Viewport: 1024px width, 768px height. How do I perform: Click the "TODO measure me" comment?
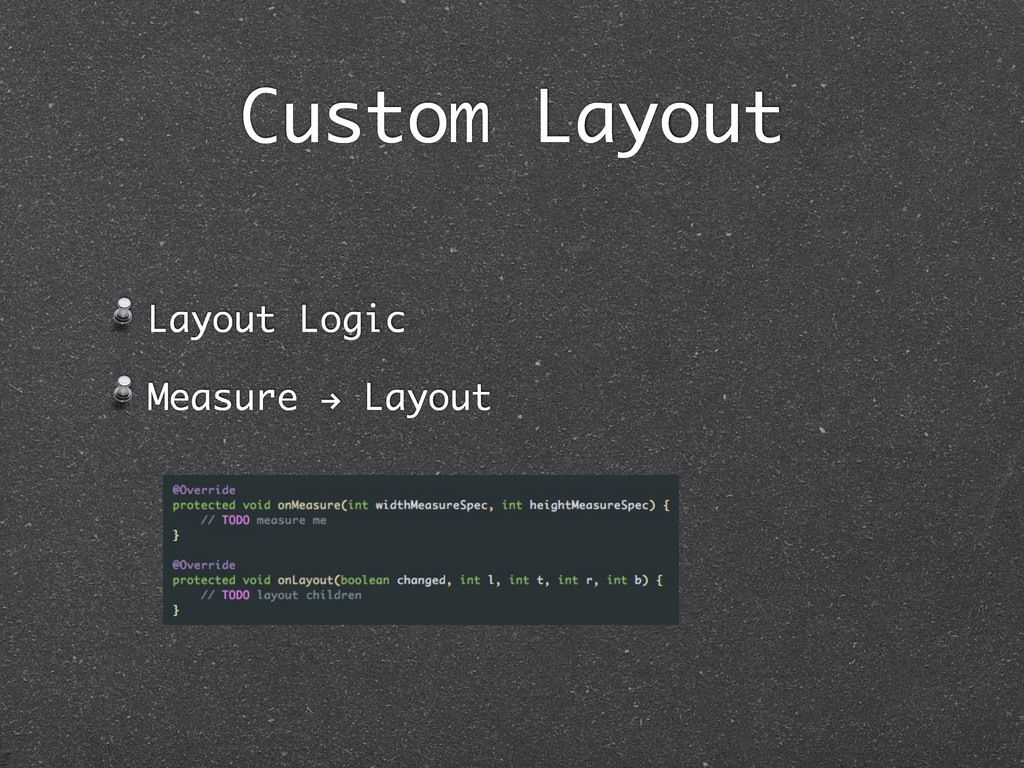coord(264,520)
